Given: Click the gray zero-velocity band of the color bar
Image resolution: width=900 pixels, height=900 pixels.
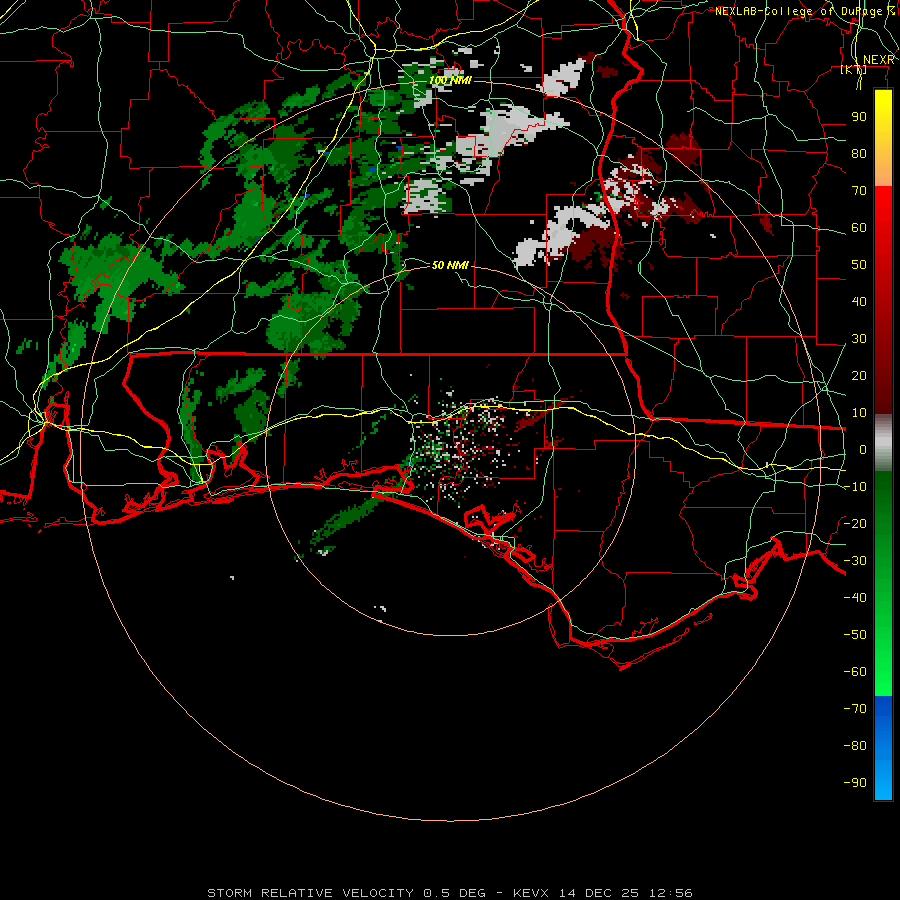Looking at the screenshot, I should coord(883,443).
